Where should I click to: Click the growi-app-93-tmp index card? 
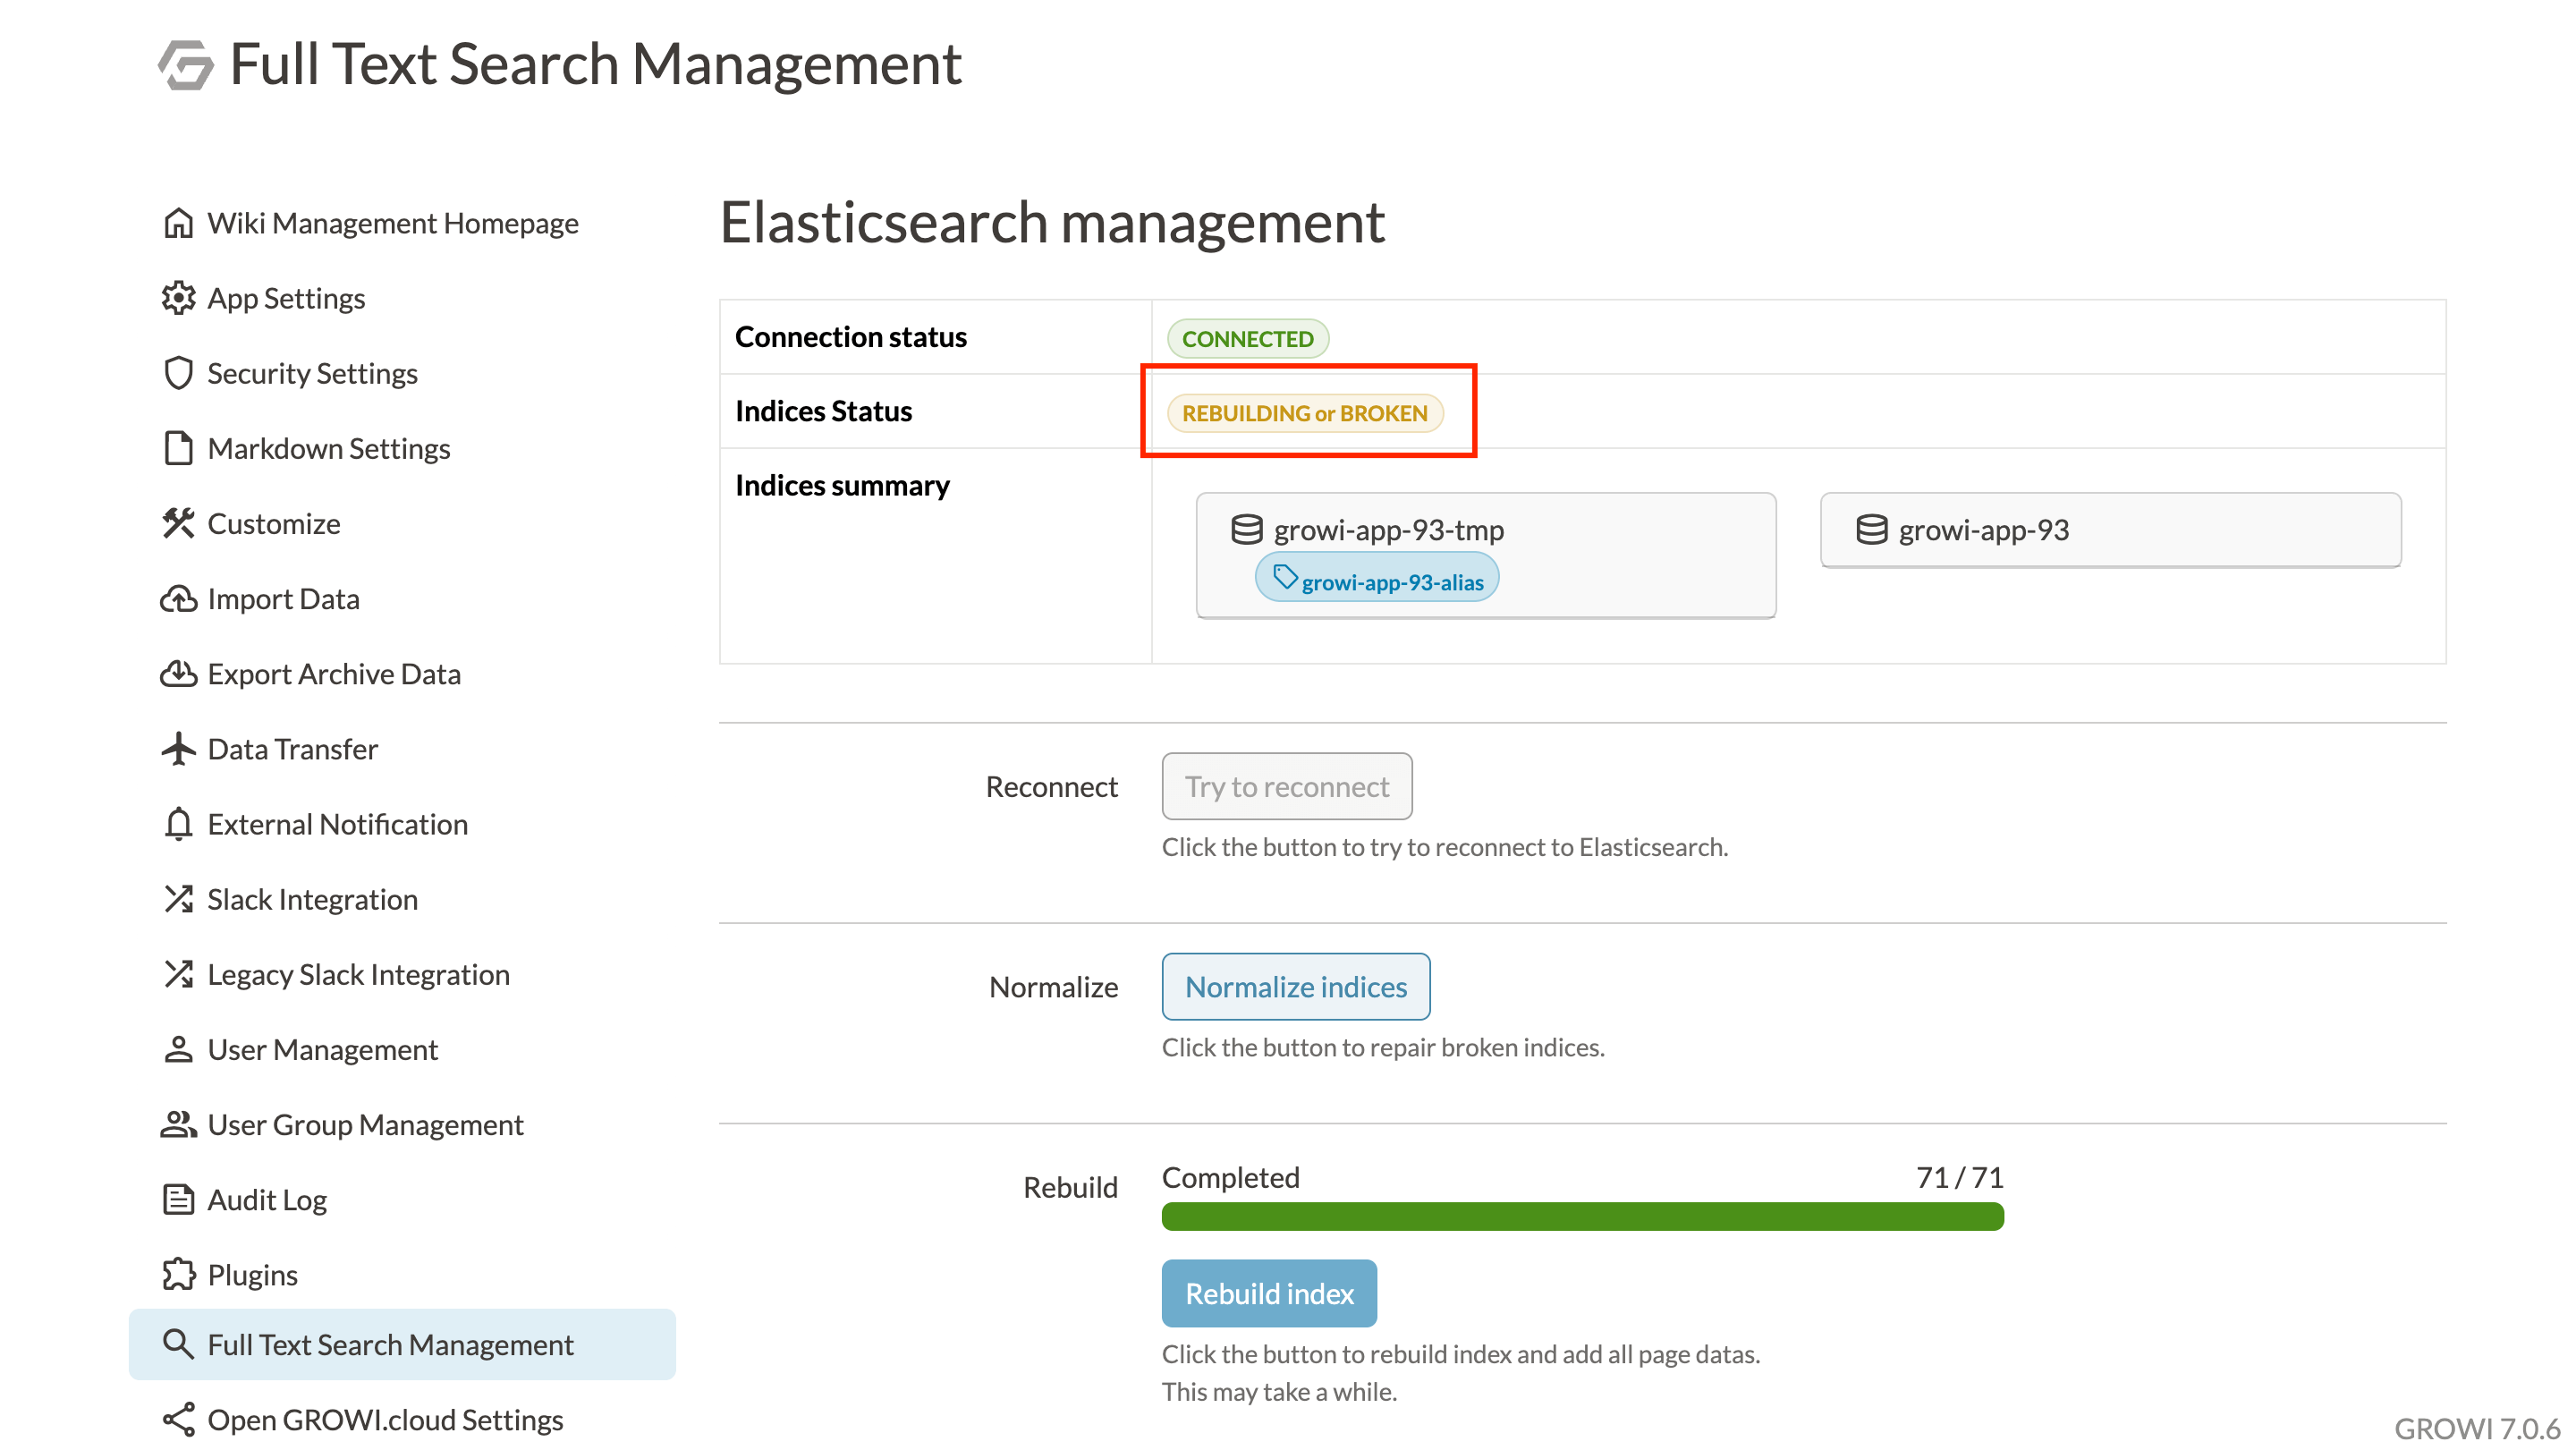1486,555
